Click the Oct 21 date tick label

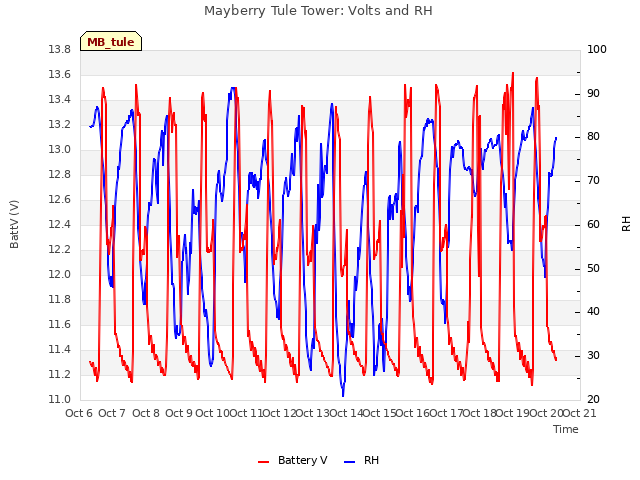(x=580, y=413)
